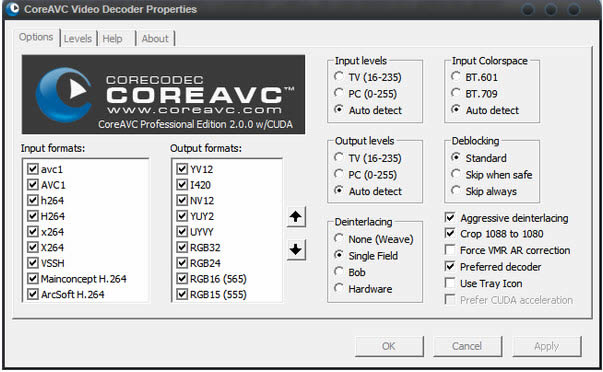Uncheck lowercase x264 input format

(33, 232)
